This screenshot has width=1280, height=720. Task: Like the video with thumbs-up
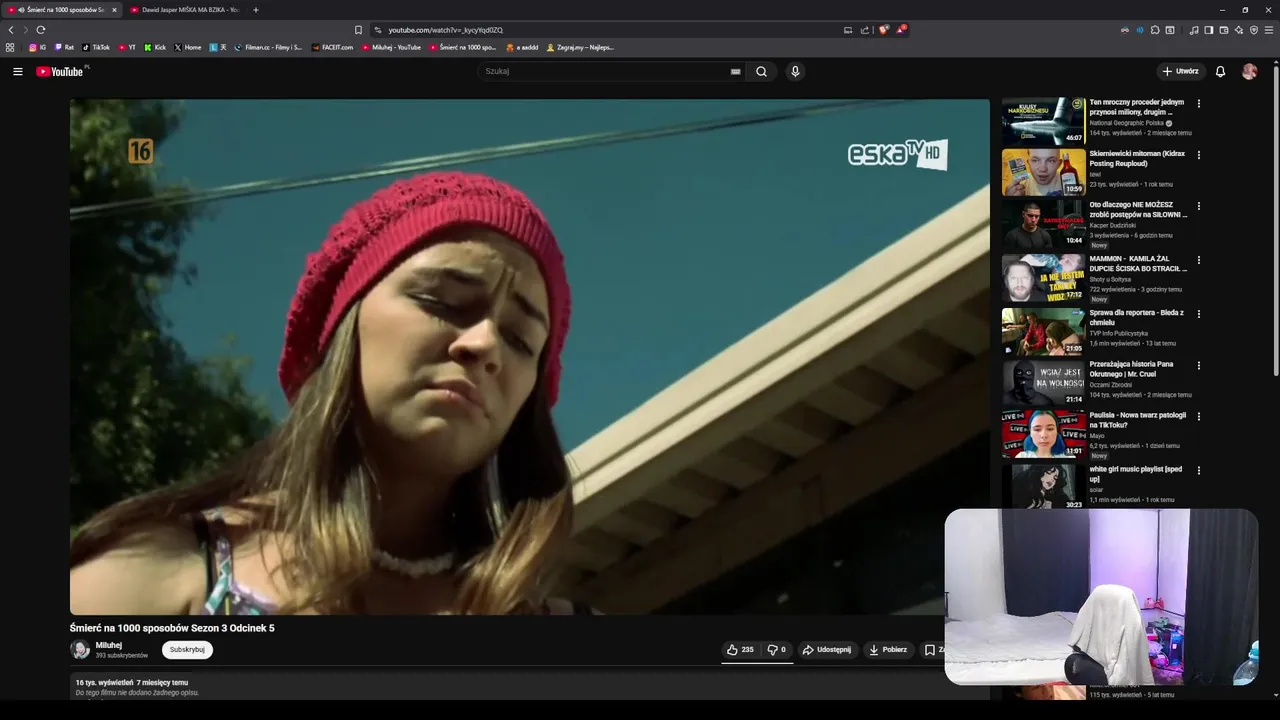coord(740,649)
